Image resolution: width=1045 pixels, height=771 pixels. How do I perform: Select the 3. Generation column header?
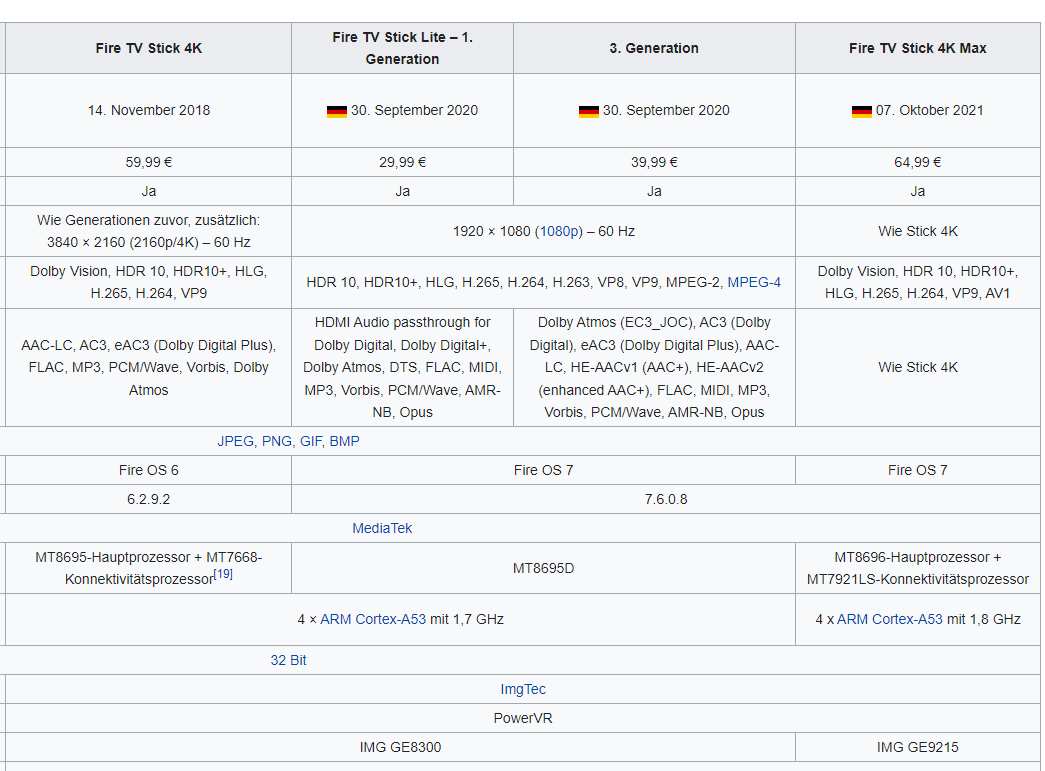[654, 48]
